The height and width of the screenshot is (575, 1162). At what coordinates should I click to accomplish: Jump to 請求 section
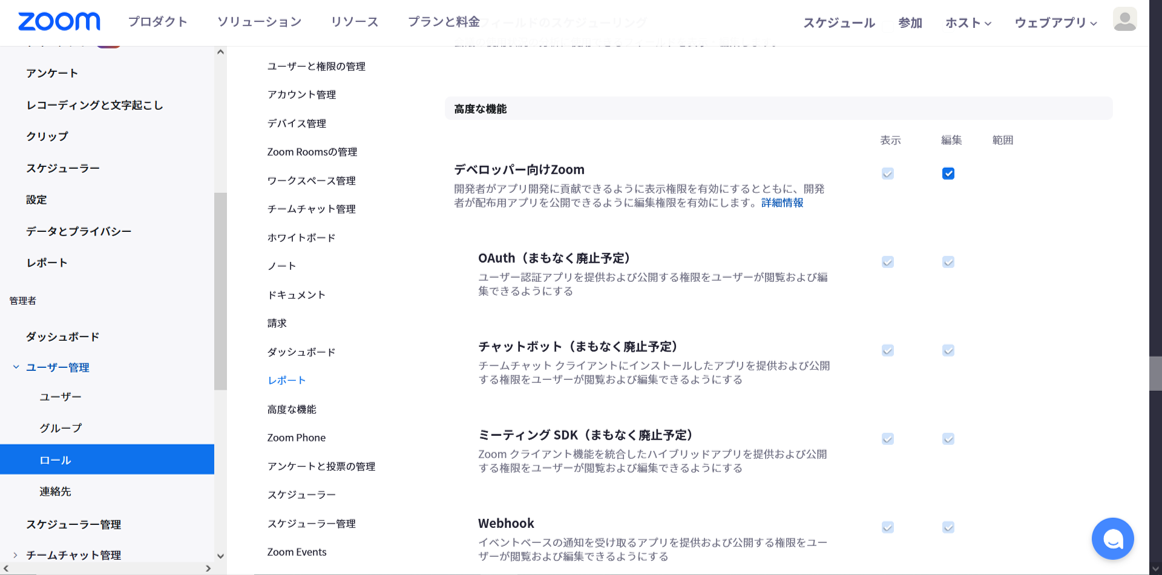coord(277,323)
